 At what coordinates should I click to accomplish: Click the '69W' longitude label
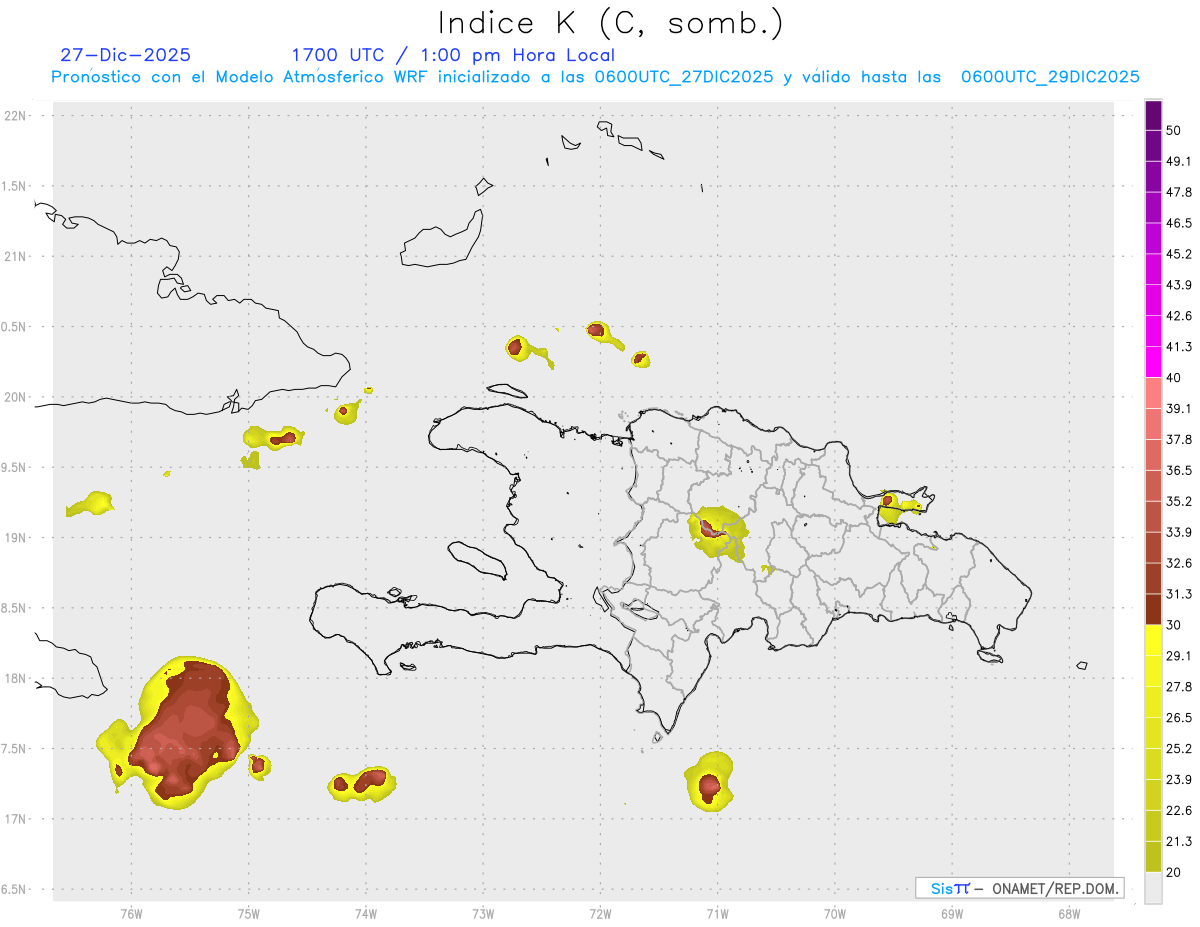tap(952, 914)
